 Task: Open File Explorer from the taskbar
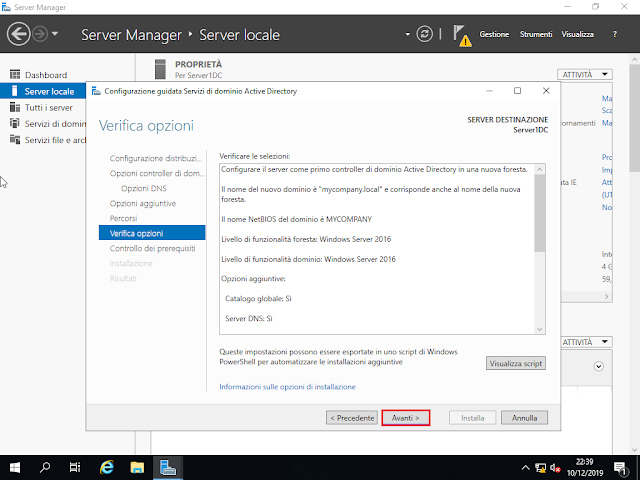(137, 467)
